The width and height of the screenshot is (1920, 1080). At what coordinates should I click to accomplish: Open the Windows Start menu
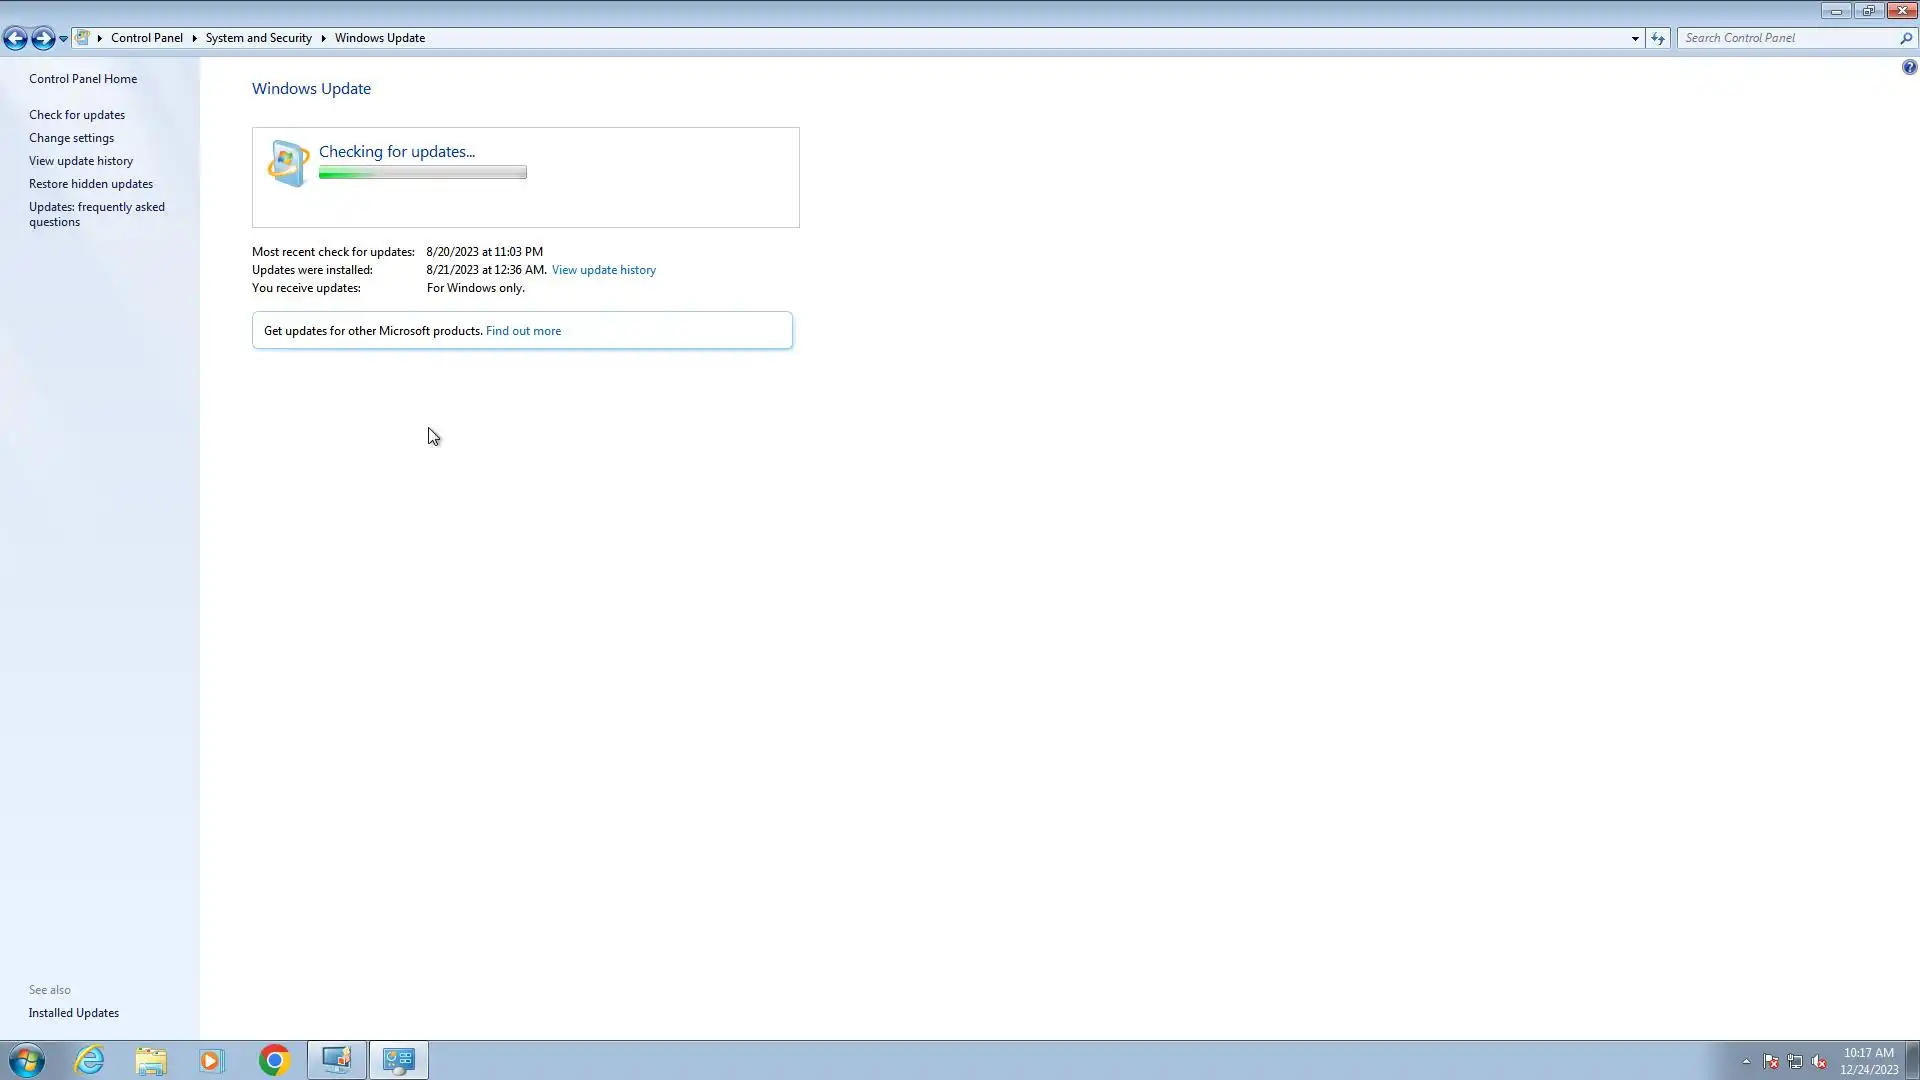pyautogui.click(x=26, y=1060)
